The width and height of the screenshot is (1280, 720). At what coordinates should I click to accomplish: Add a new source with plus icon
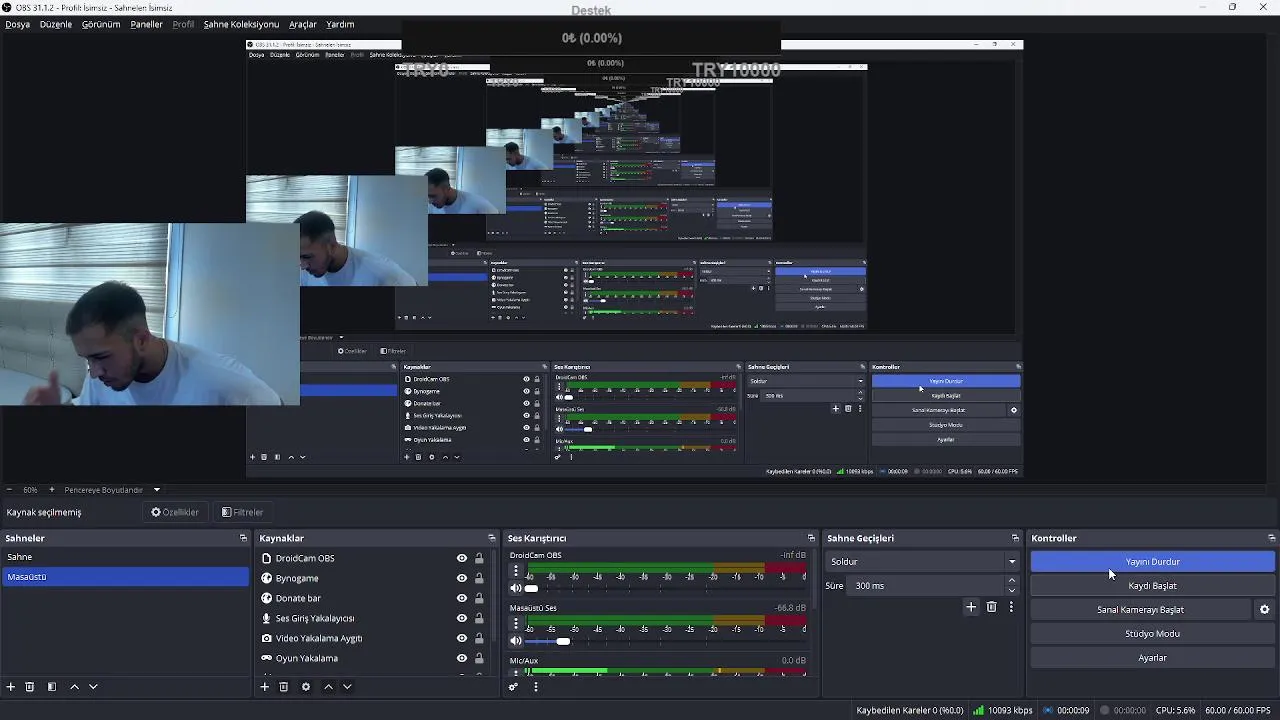[265, 687]
